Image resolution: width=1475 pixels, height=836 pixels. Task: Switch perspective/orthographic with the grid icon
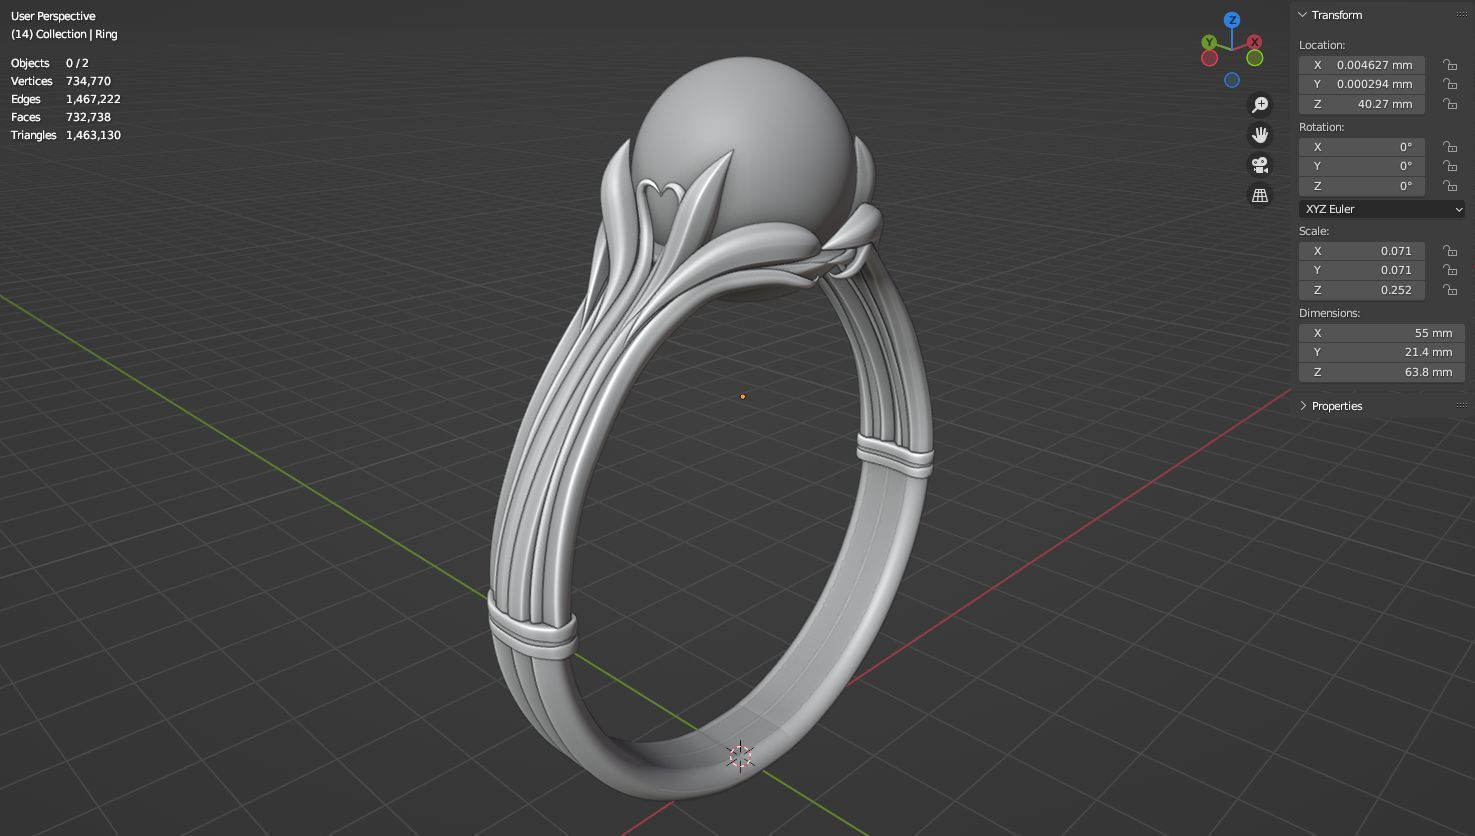coord(1260,195)
